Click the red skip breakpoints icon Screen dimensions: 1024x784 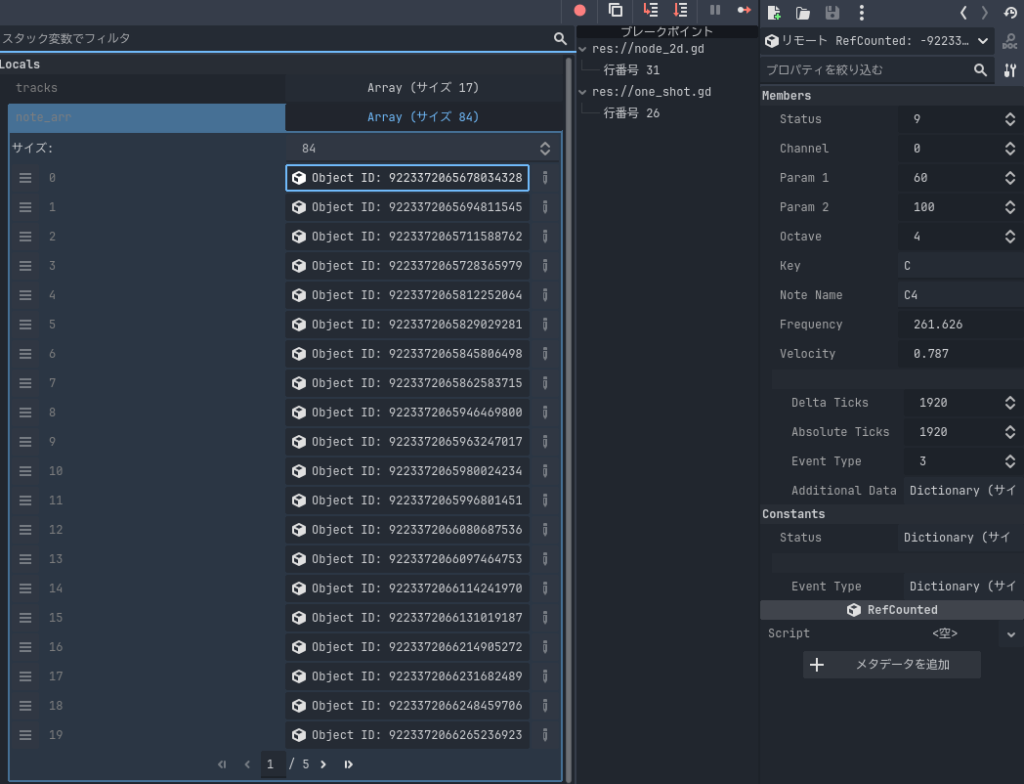pyautogui.click(x=579, y=10)
